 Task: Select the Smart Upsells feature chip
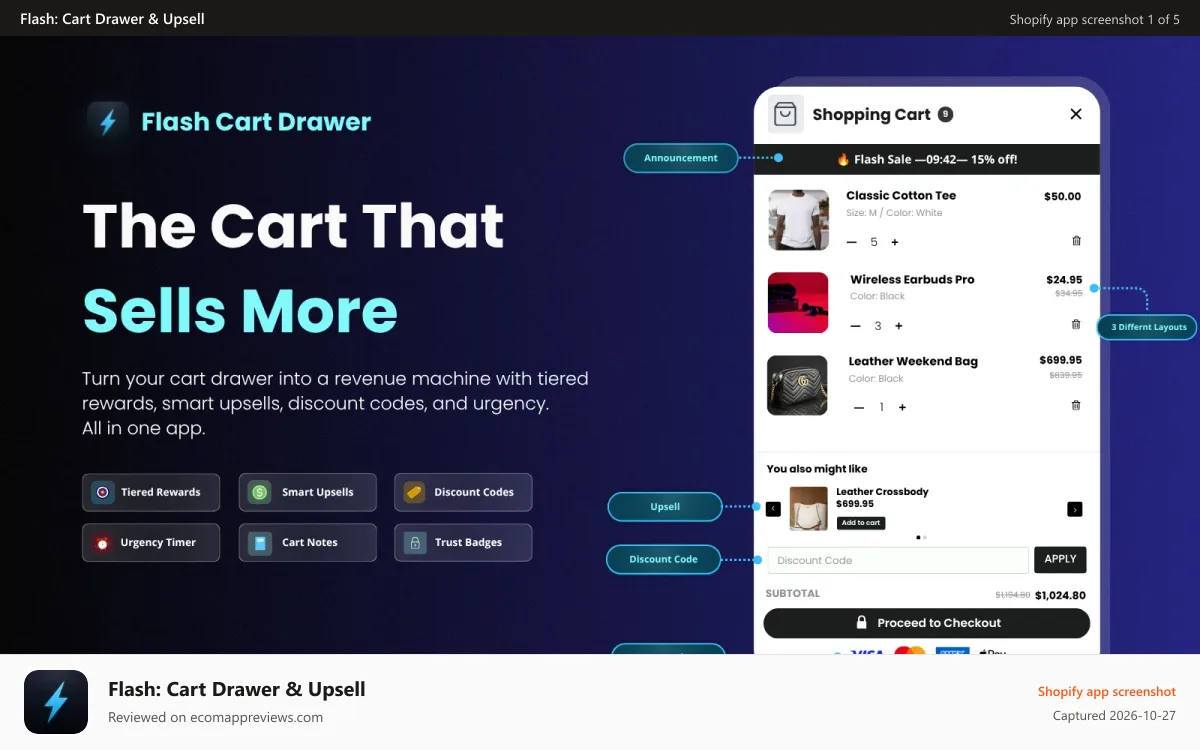click(308, 492)
